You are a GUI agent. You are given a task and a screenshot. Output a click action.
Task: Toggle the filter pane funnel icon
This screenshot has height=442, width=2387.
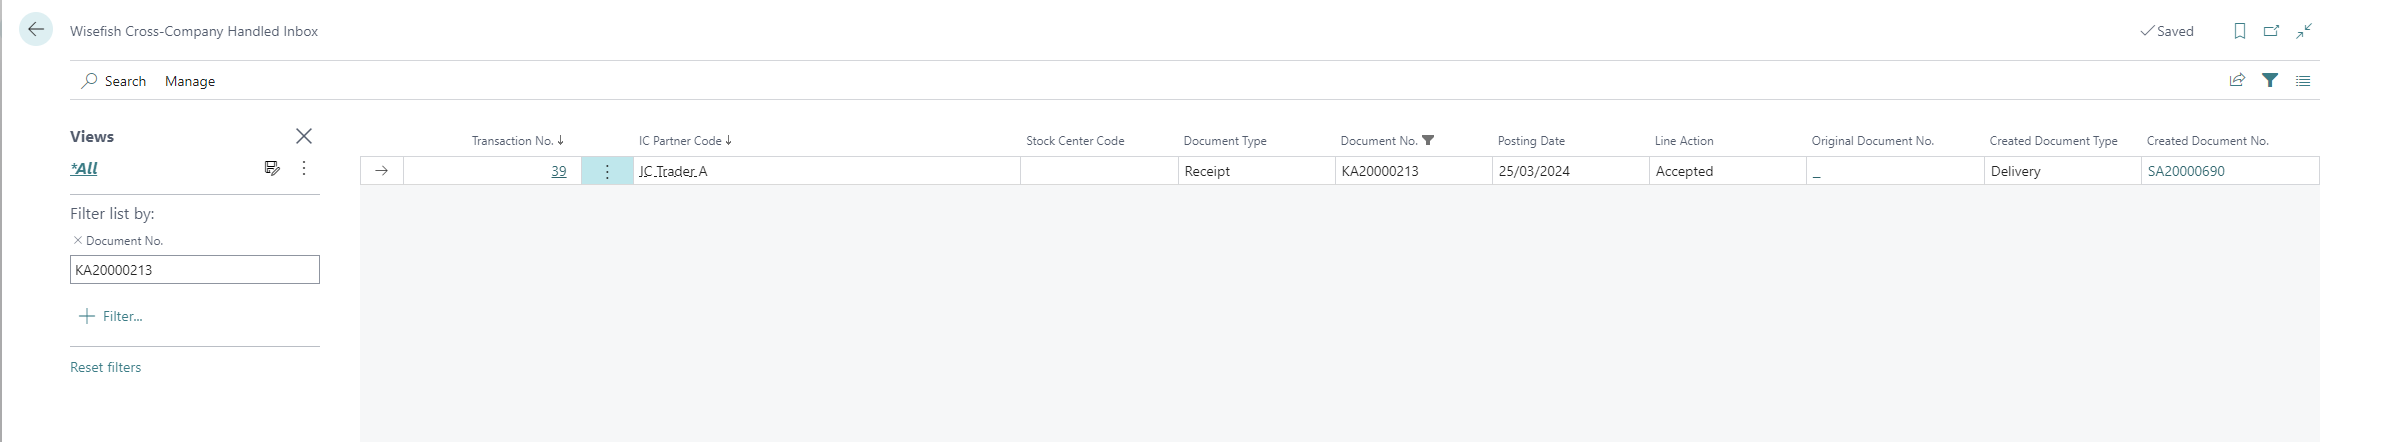pyautogui.click(x=2270, y=80)
